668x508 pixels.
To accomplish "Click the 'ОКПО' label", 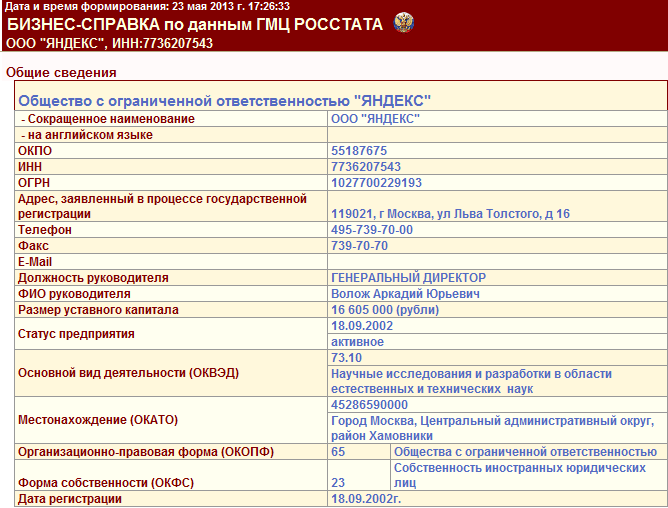I will 35,151.
